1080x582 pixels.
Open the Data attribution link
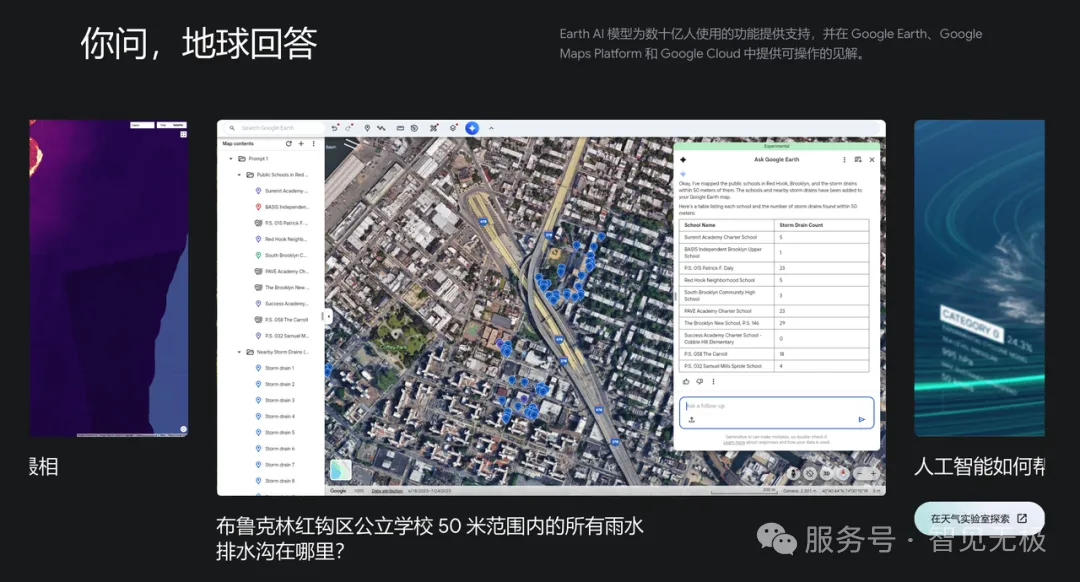387,491
